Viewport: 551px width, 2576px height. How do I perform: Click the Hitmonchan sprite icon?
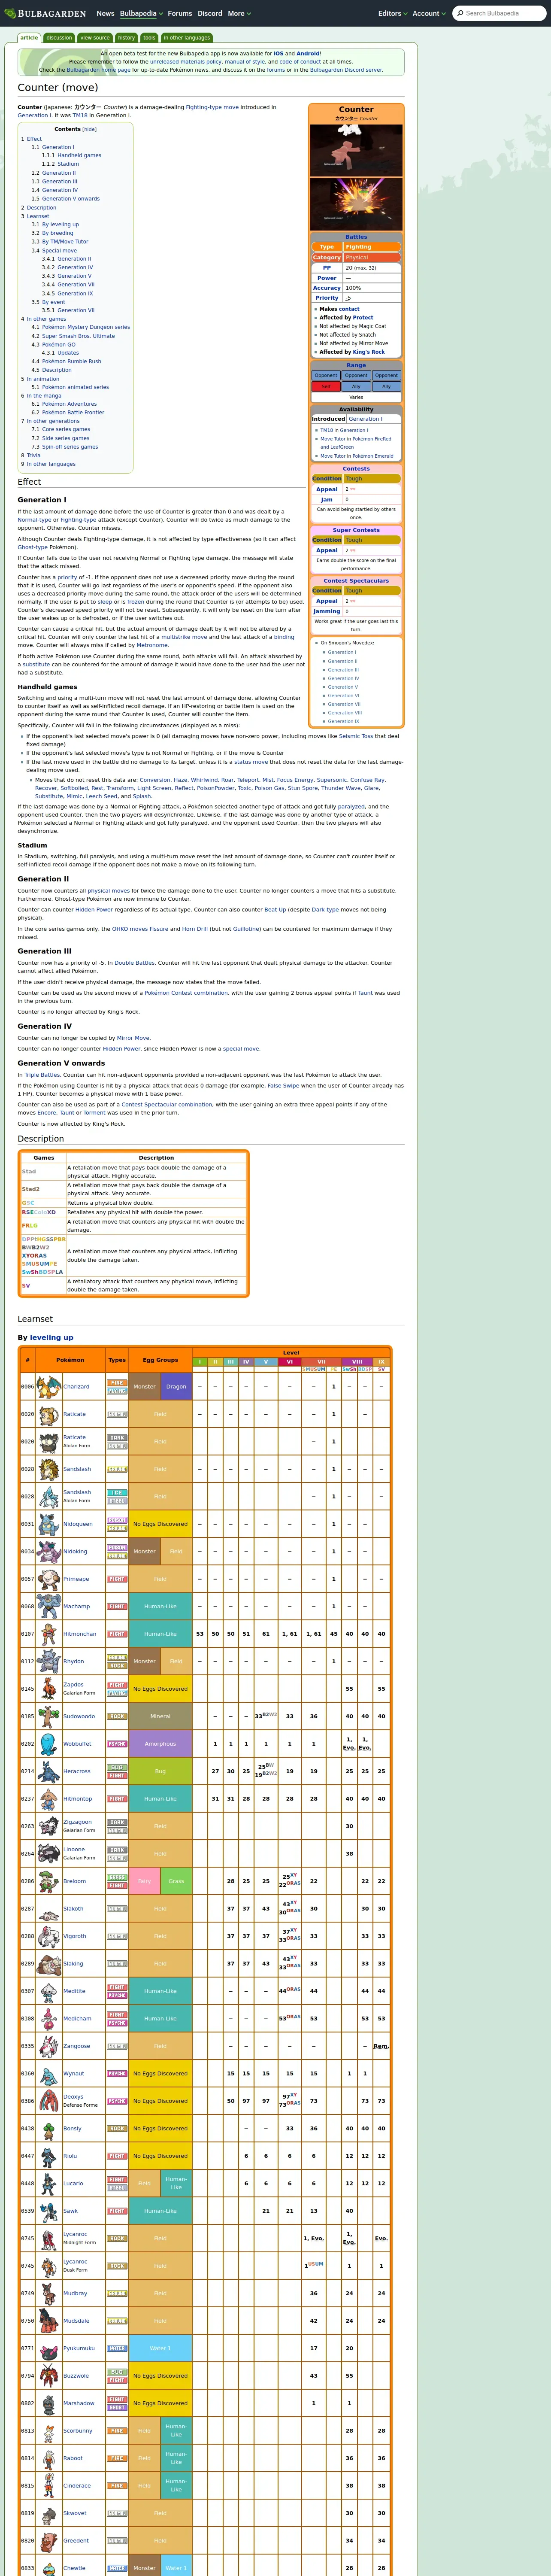(x=49, y=1634)
